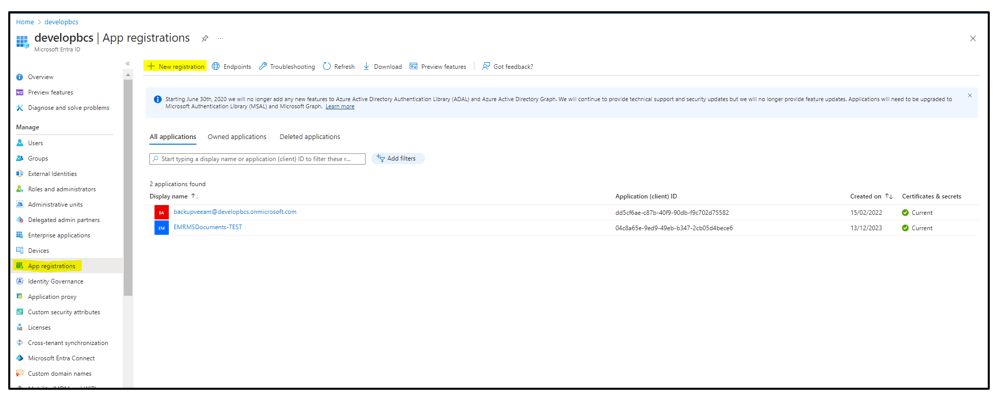Focus the display name search field
Image resolution: width=1003 pixels, height=400 pixels.
(x=258, y=159)
